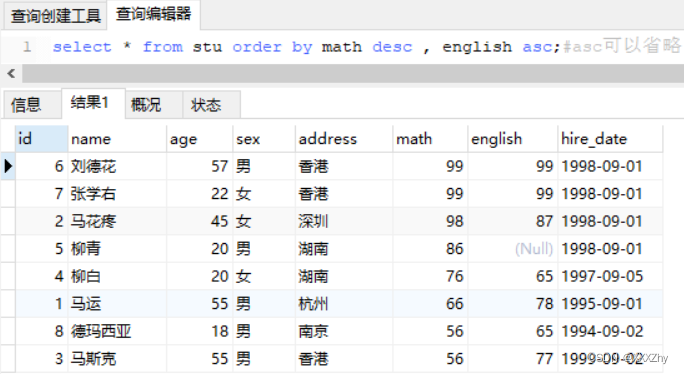
Task: Open the 信息 result tab
Action: (x=32, y=105)
